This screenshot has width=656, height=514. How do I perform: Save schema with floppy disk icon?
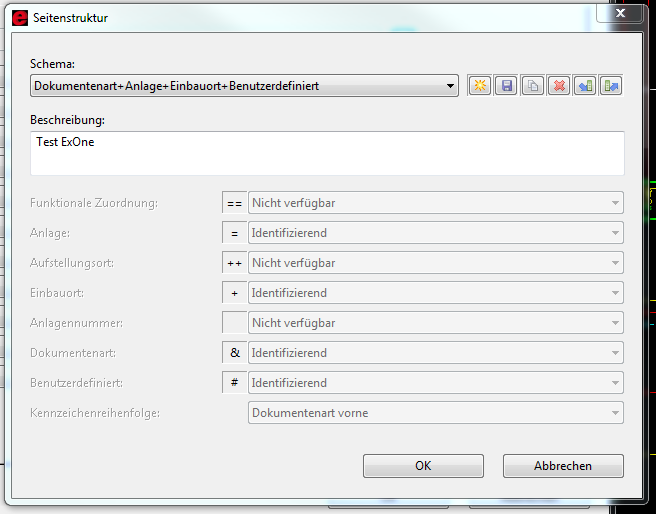506,86
